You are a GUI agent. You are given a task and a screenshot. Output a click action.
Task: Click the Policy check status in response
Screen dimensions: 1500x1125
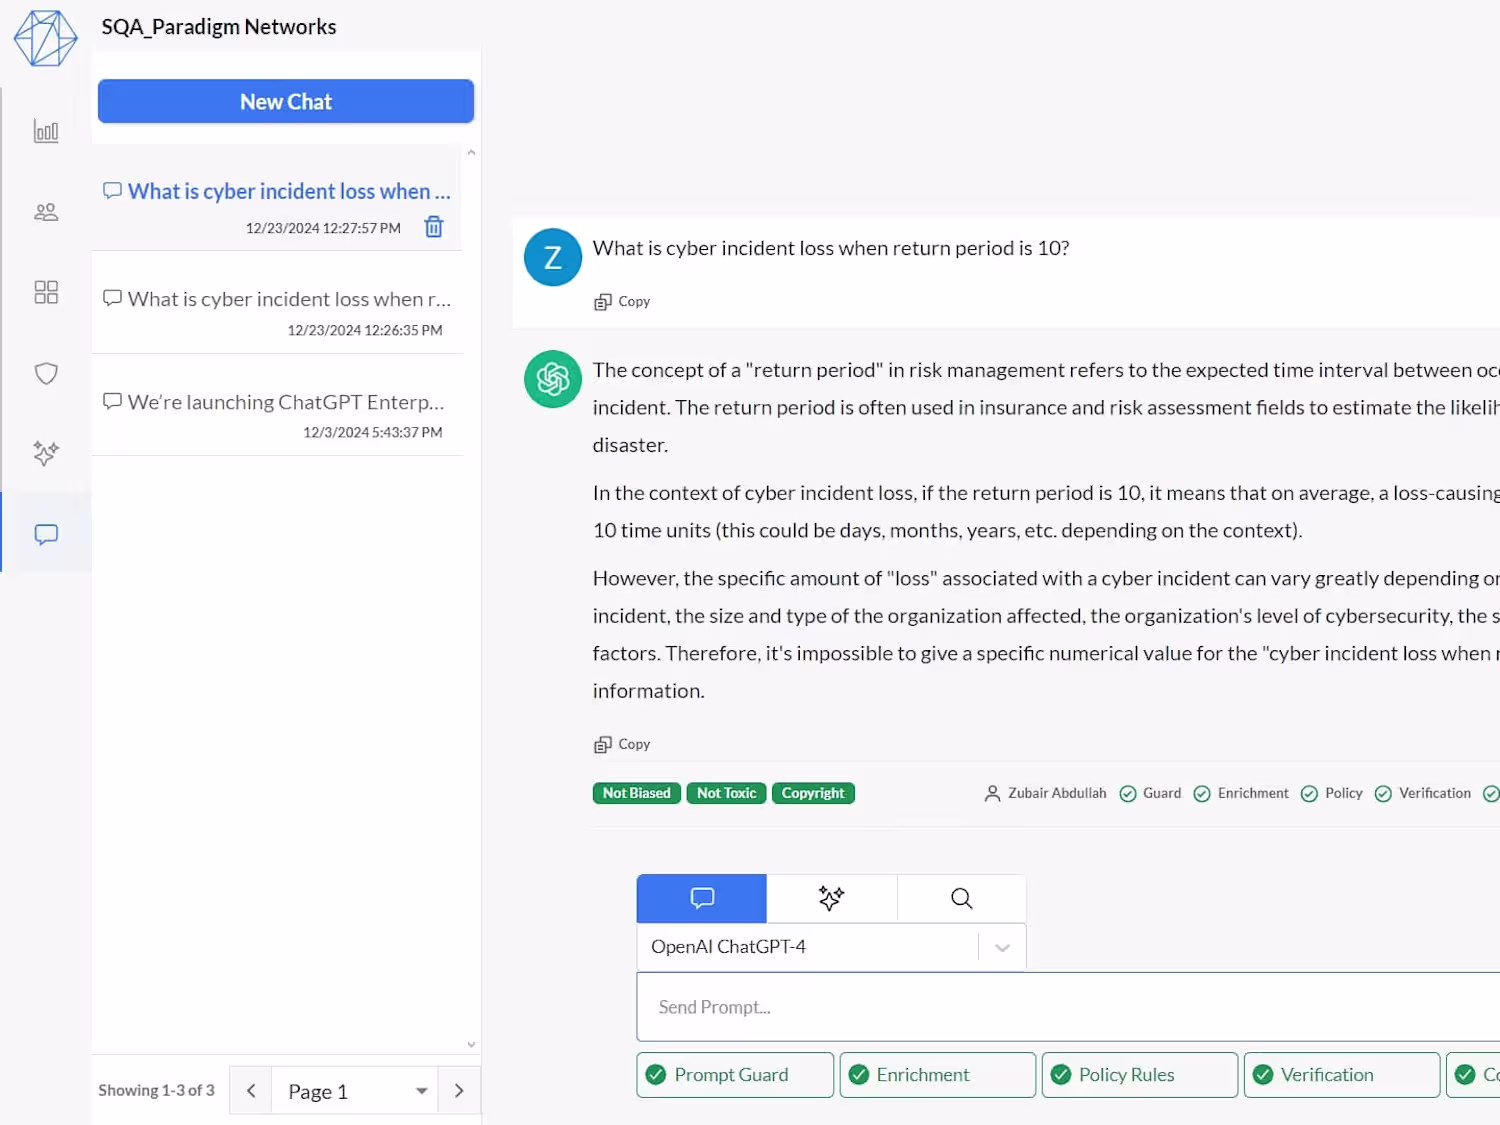(x=1332, y=793)
